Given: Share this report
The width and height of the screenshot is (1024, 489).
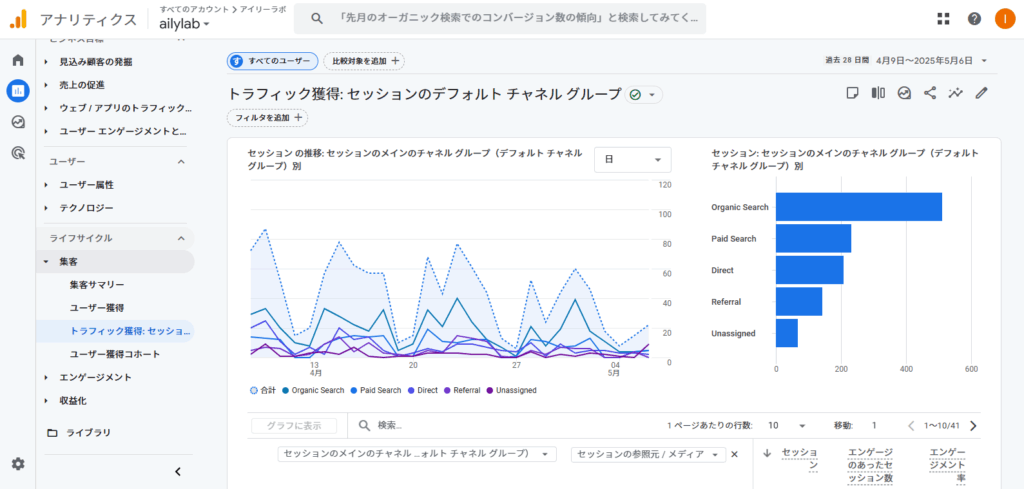Looking at the screenshot, I should [x=930, y=93].
